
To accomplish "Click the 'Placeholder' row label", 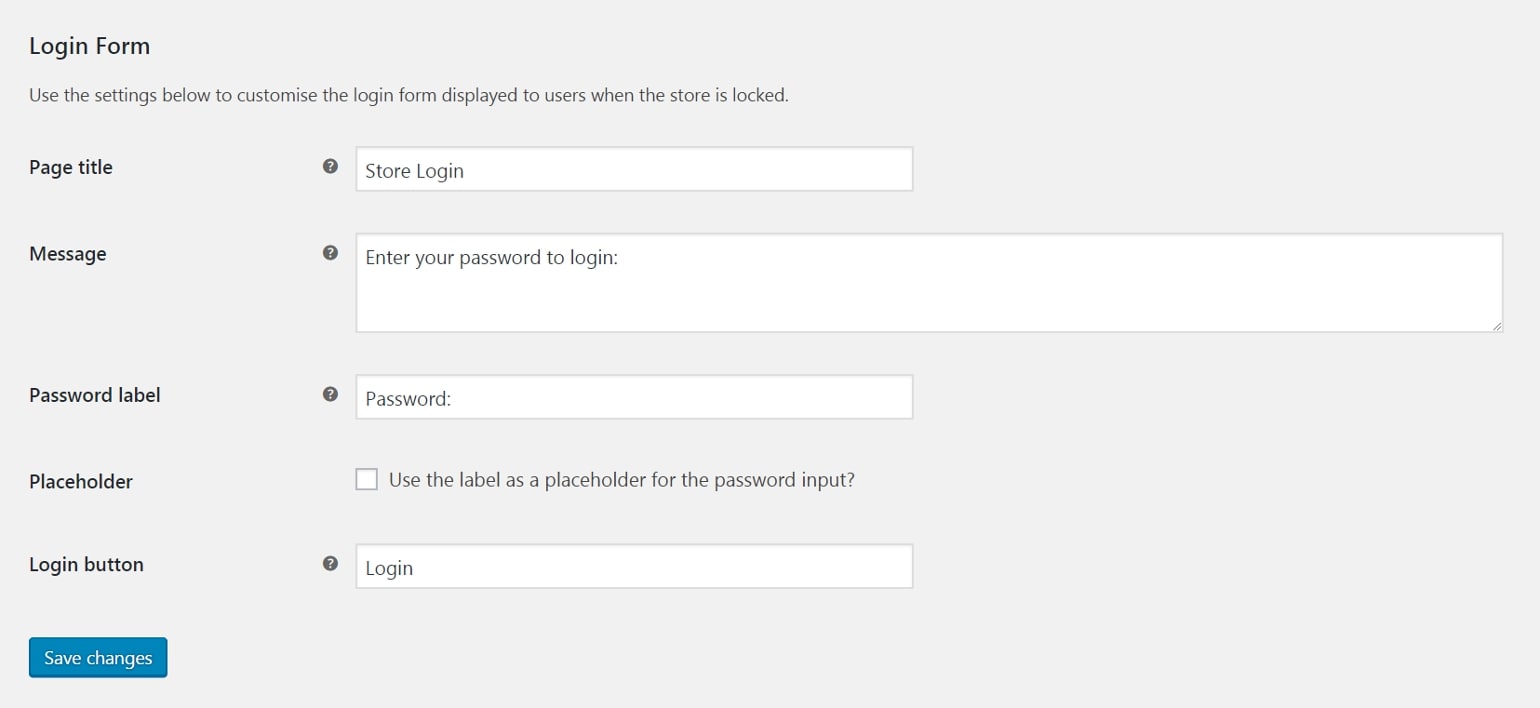I will [81, 481].
